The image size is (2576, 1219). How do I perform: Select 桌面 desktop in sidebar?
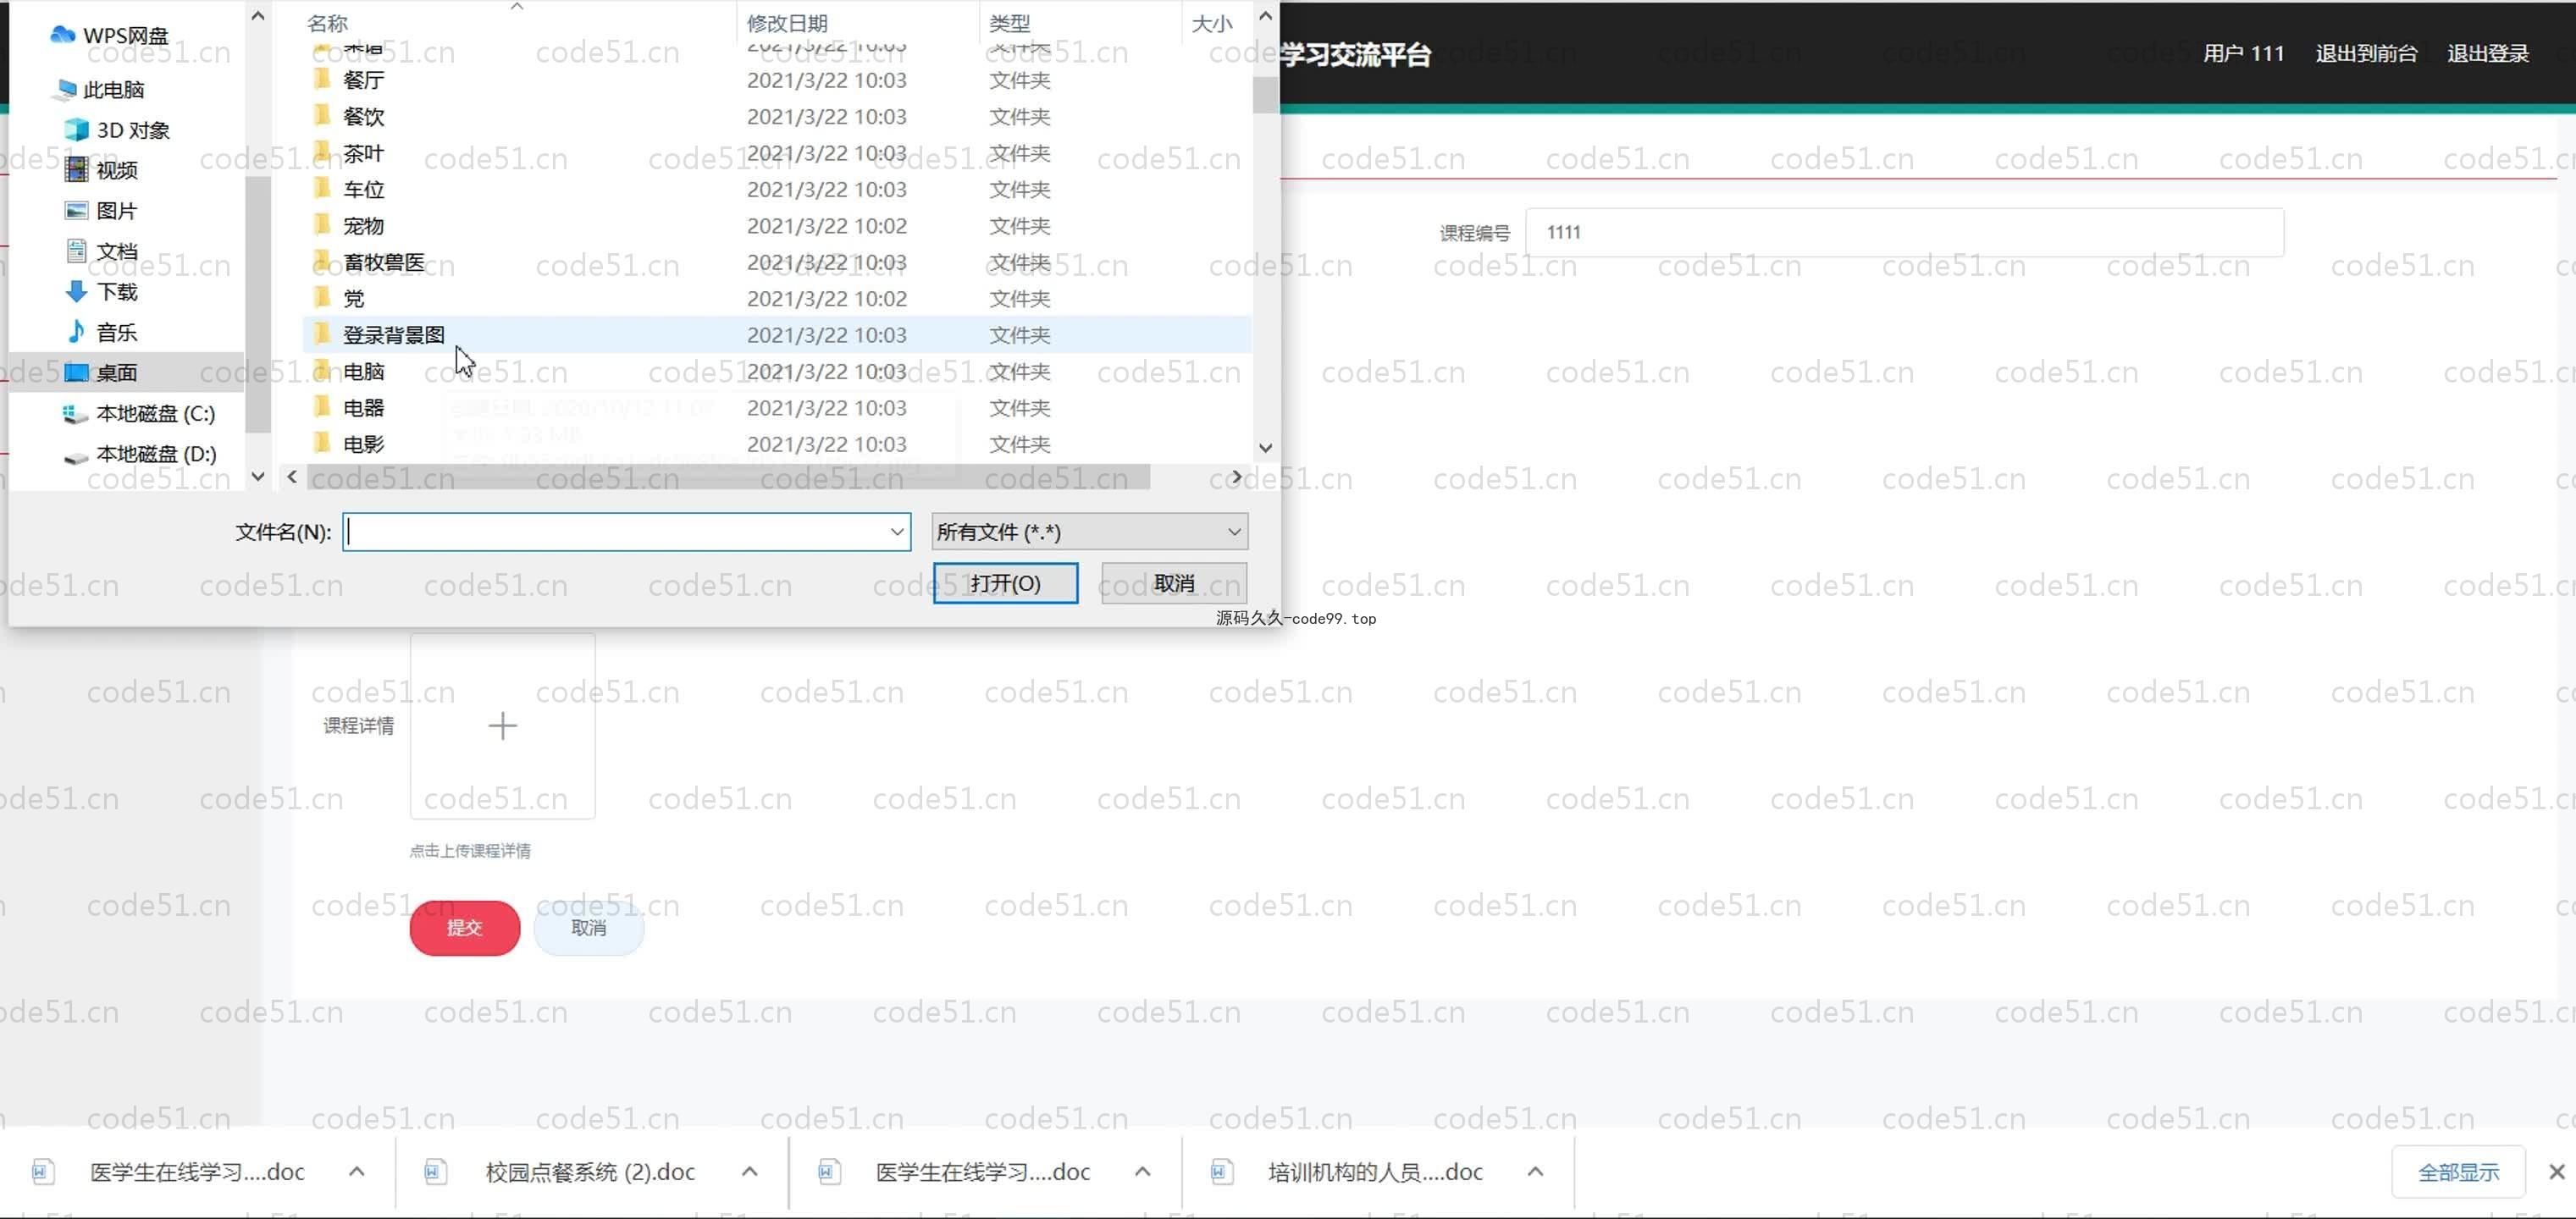click(126, 372)
